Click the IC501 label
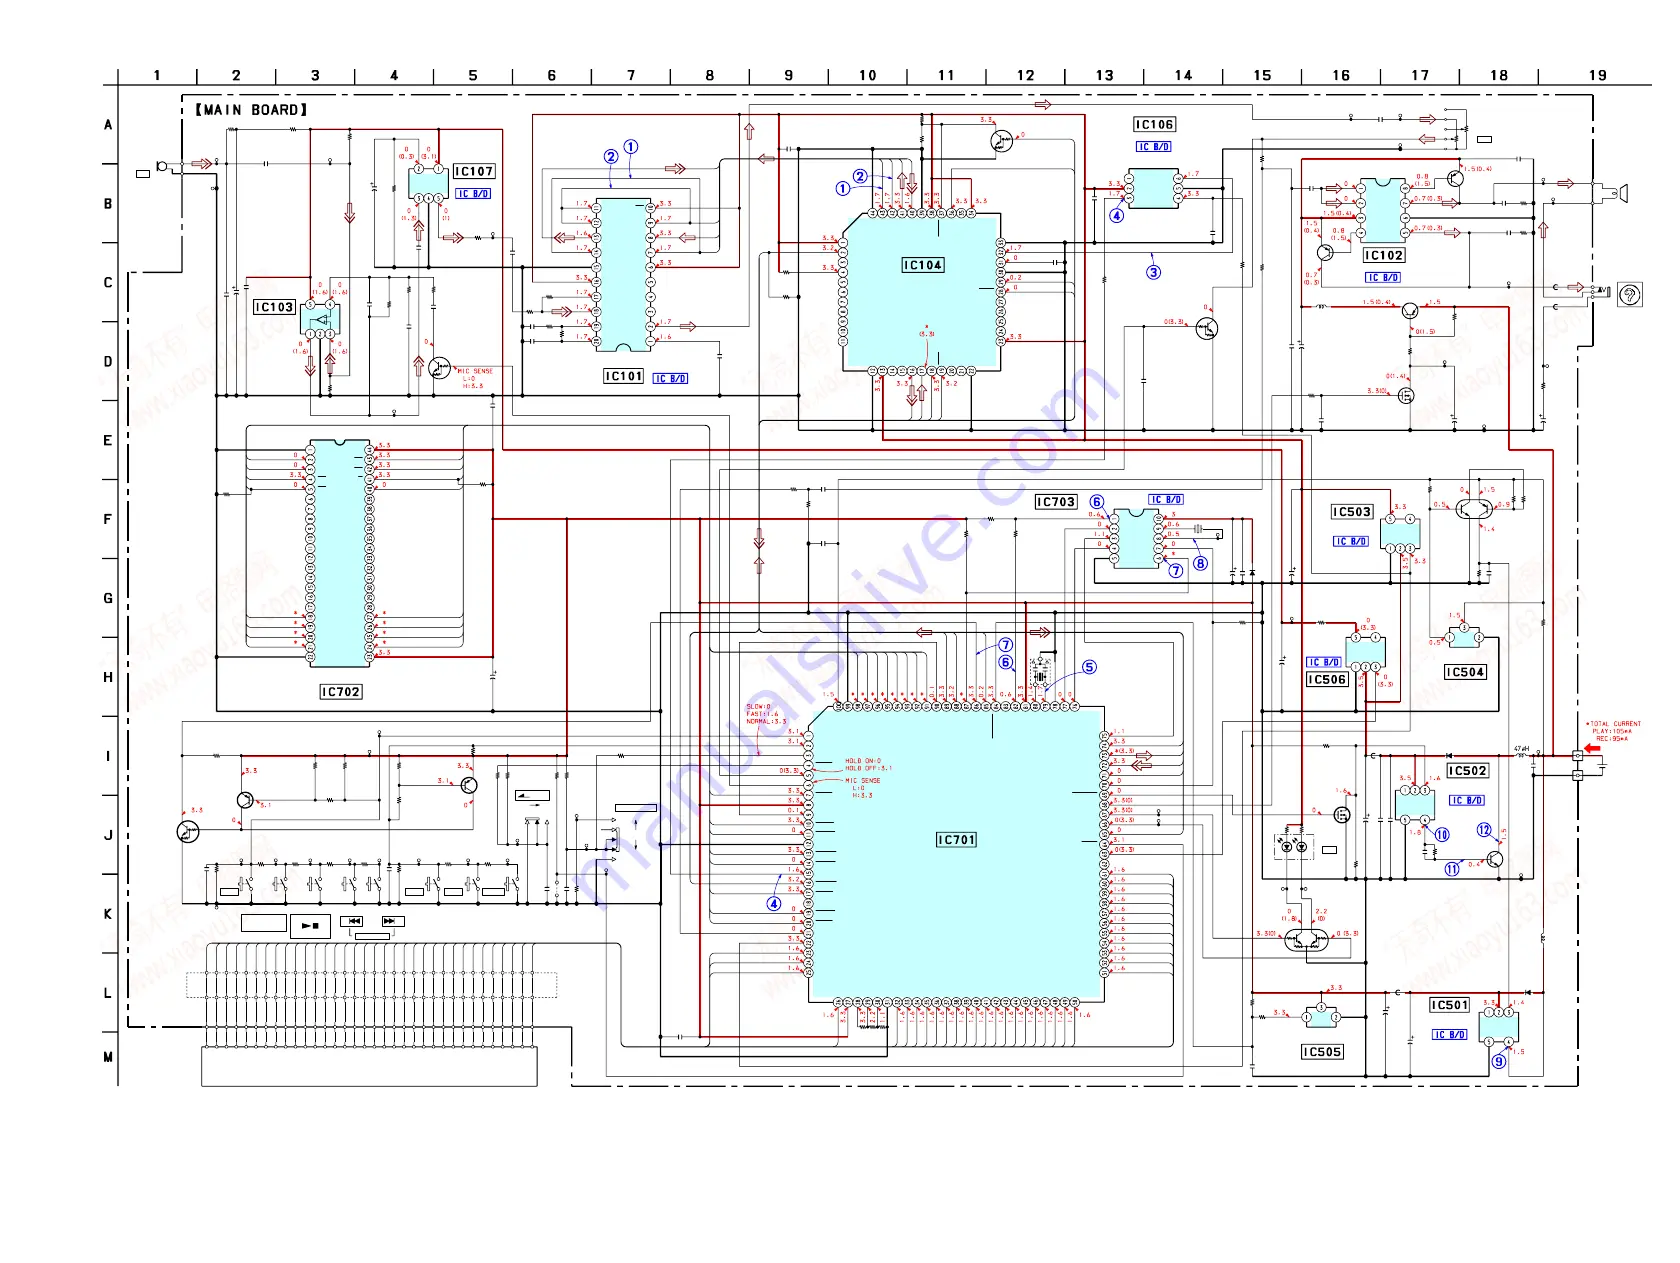 tap(1450, 1006)
